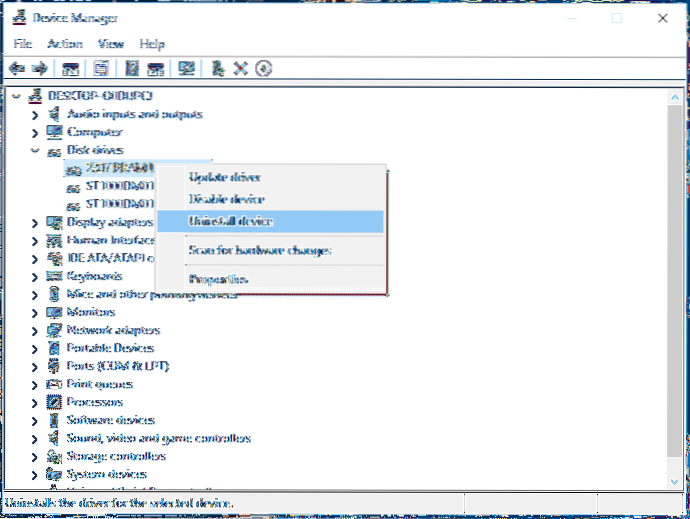Click the Device Manager title bar icon

[x=19, y=17]
